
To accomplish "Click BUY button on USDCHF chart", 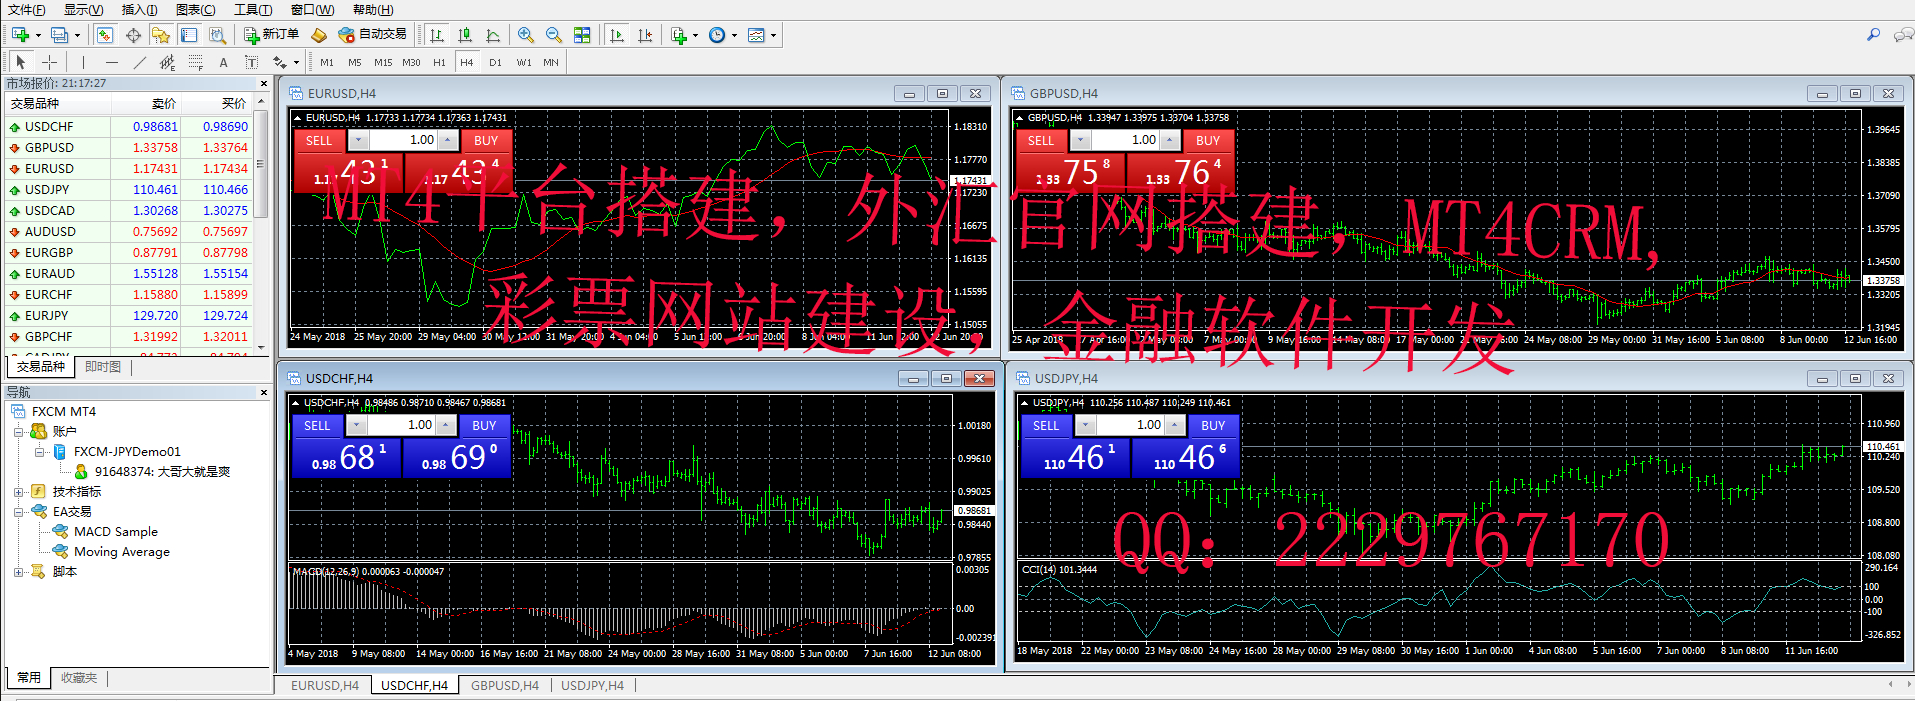I will pos(484,425).
